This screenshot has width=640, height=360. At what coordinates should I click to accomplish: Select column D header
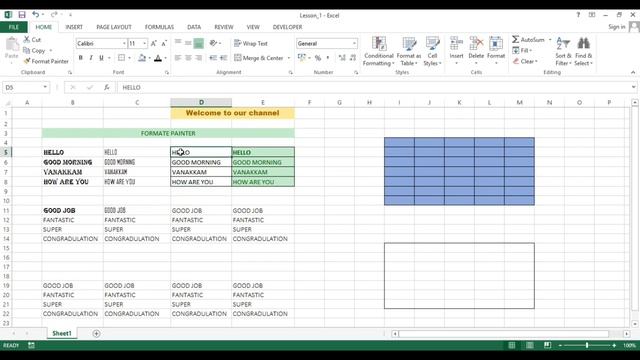[x=201, y=102]
